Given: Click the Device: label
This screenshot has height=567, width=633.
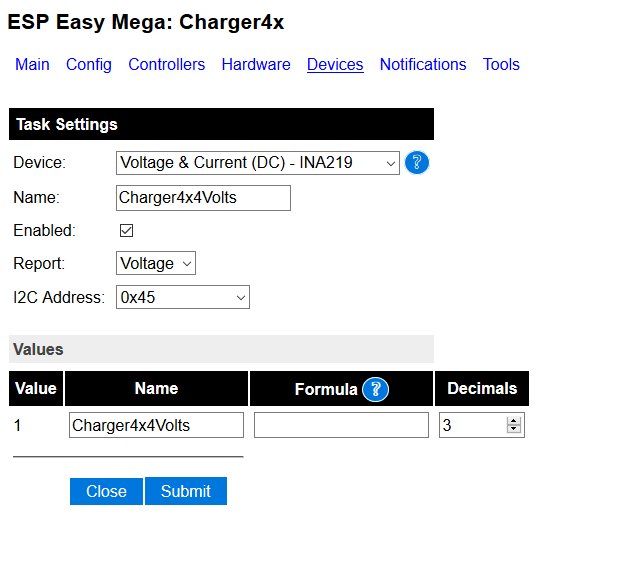Looking at the screenshot, I should pos(40,163).
